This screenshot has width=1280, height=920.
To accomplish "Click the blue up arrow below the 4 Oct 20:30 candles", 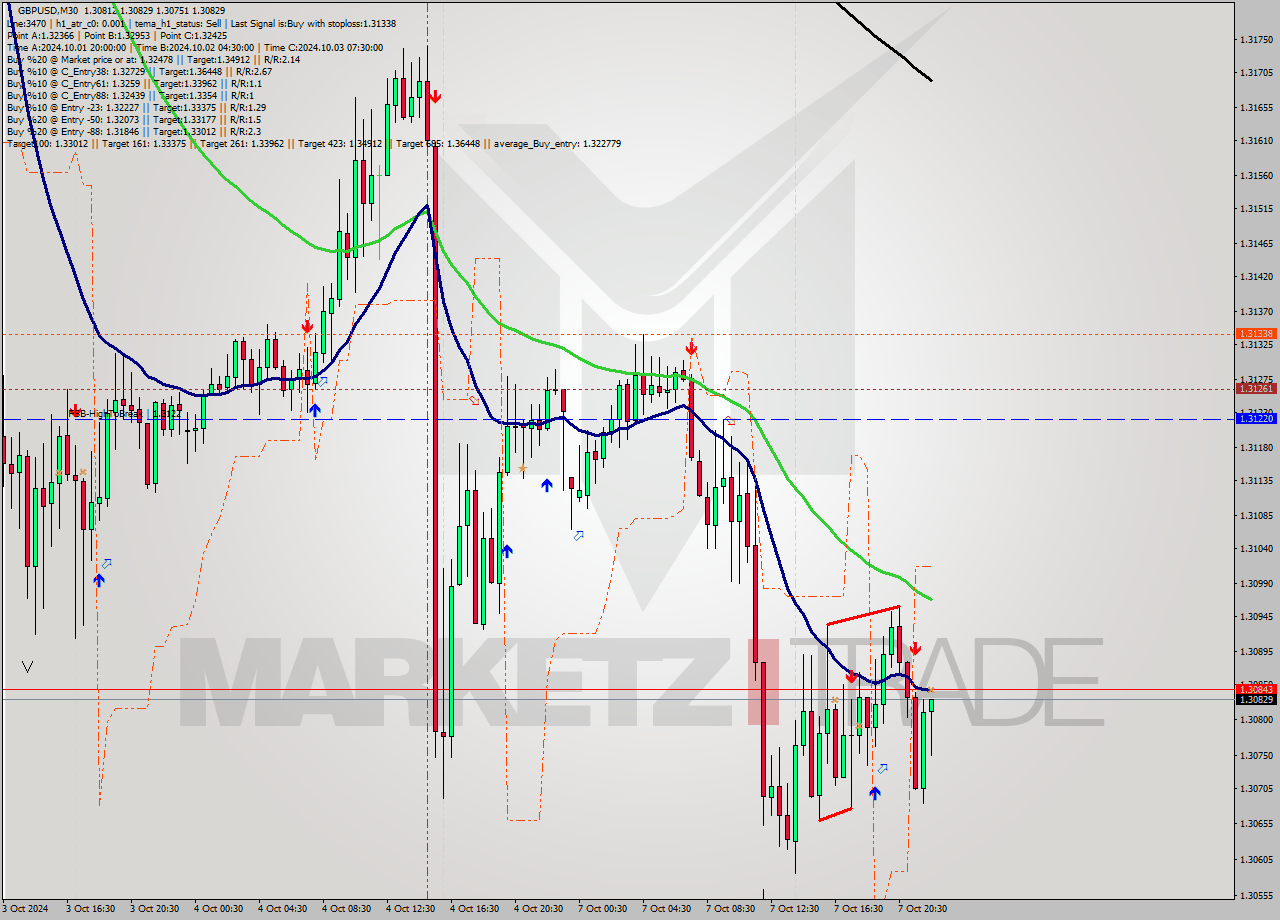I will click(x=547, y=486).
